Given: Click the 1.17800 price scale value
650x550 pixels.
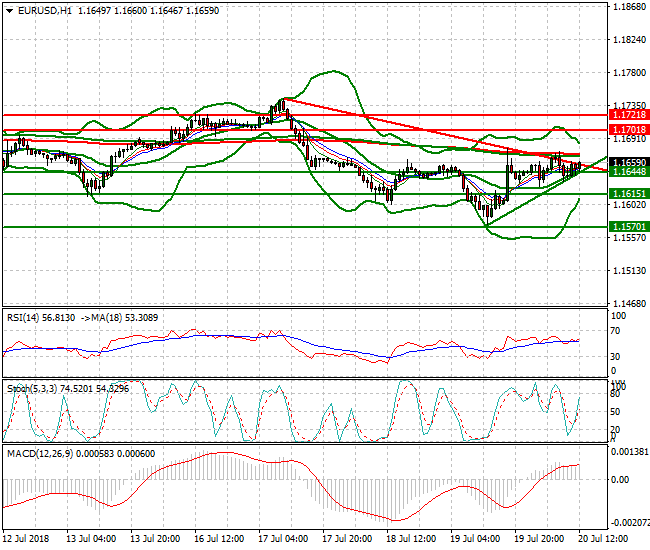Looking at the screenshot, I should 630,73.
